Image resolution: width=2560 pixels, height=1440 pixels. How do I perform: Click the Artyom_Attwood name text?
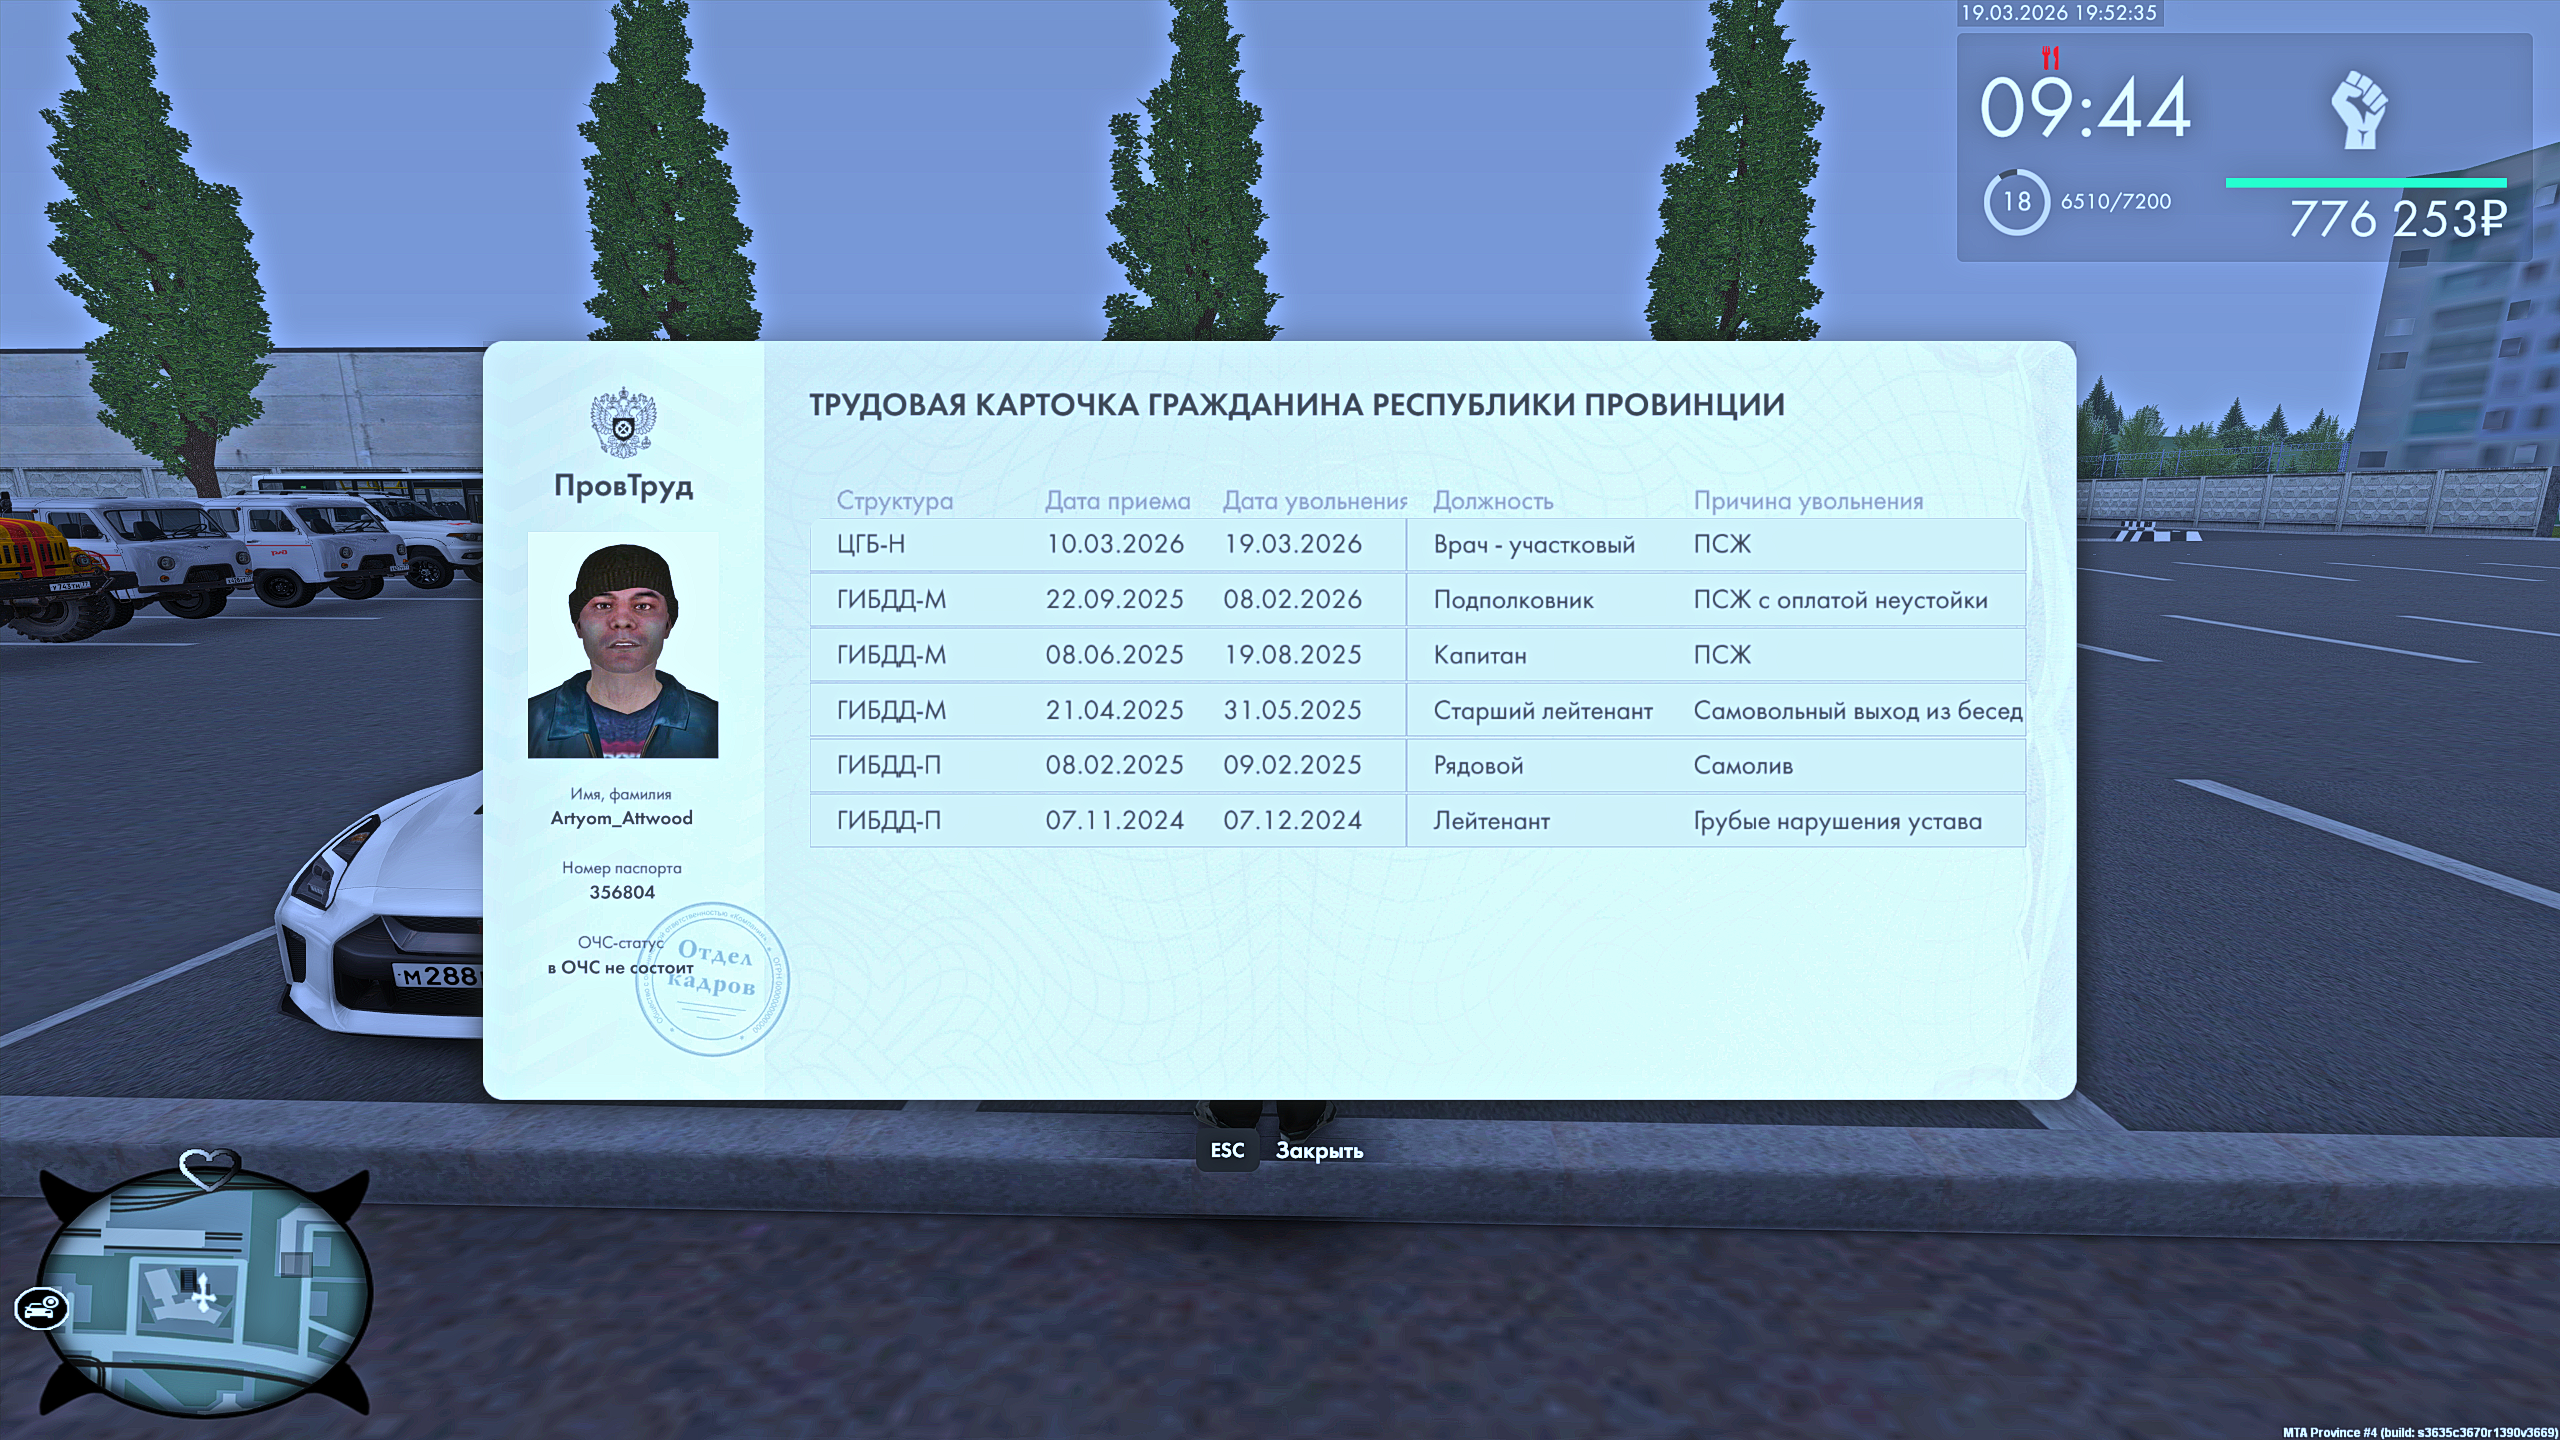pos(621,818)
